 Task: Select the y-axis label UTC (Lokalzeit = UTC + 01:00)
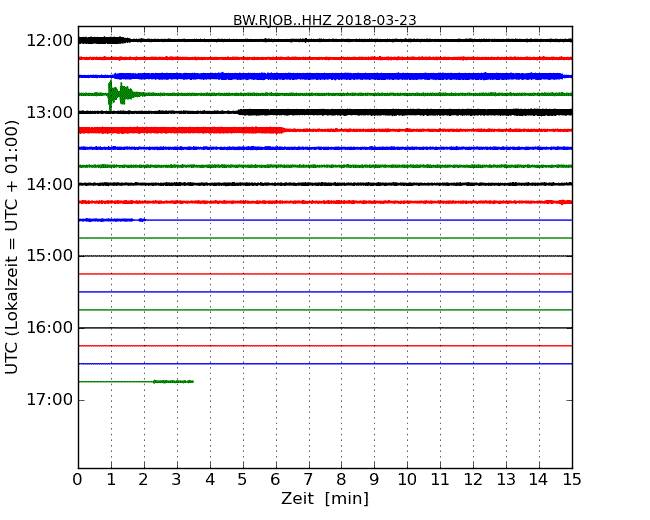coord(12,247)
